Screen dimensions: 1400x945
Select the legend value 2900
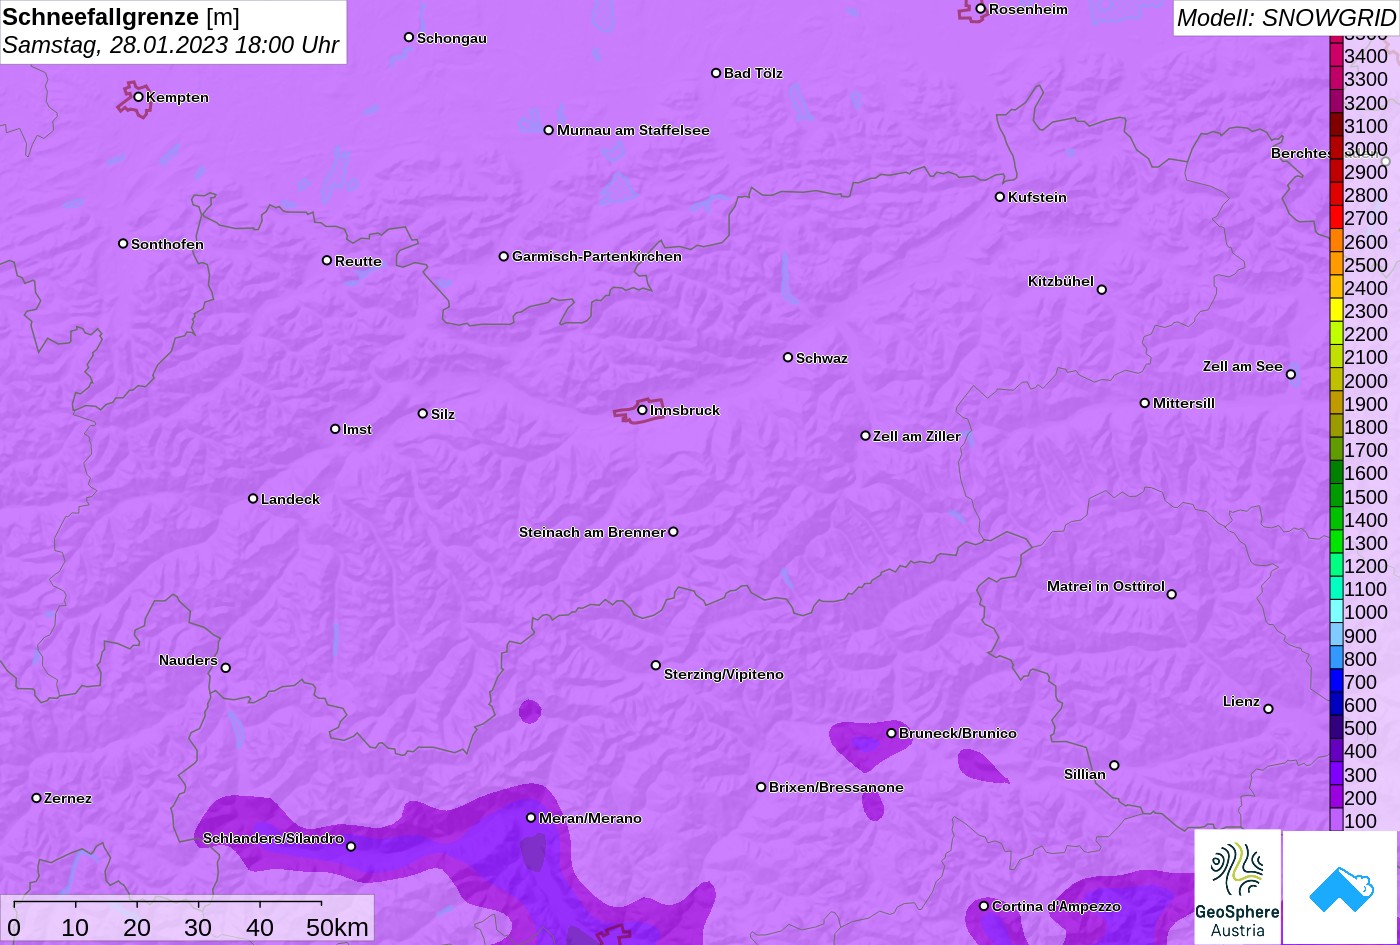pos(1366,172)
